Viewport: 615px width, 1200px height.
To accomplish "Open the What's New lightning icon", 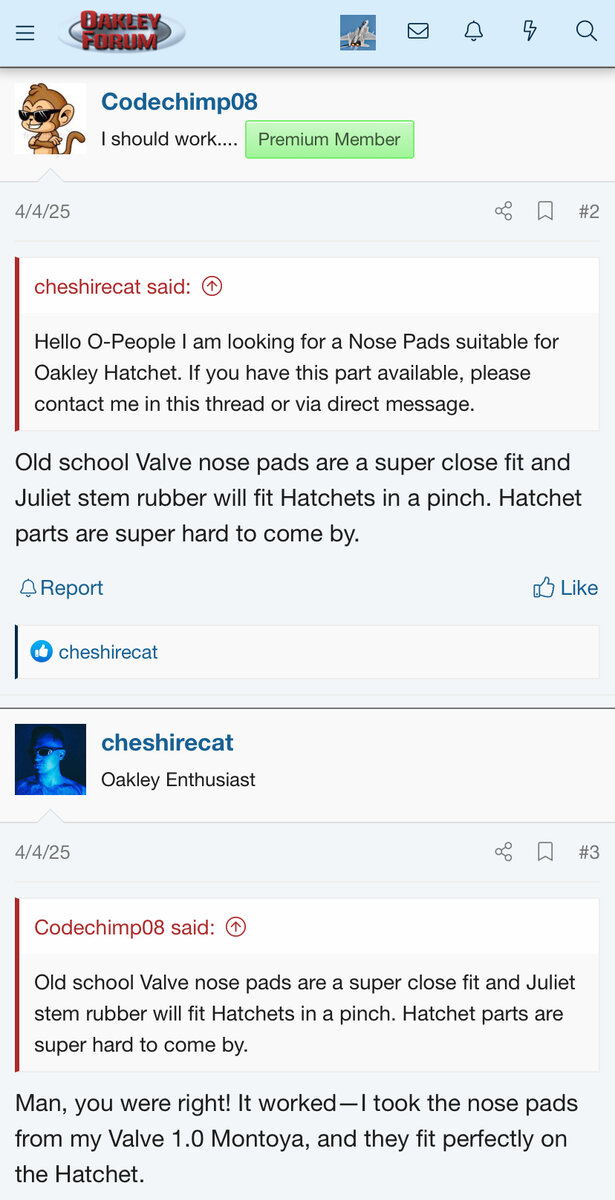I will click(530, 31).
